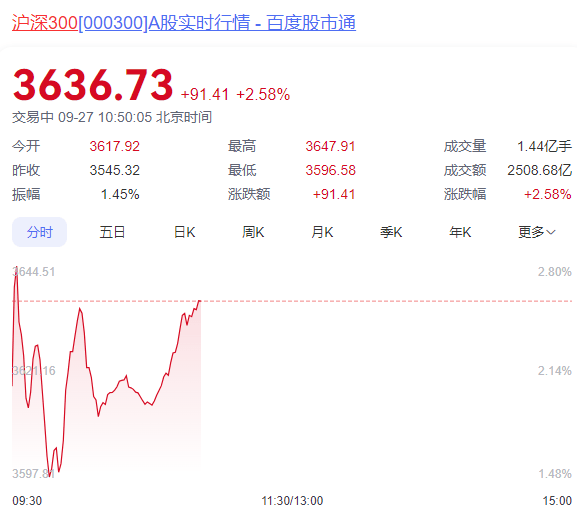The width and height of the screenshot is (577, 521).
Task: Click the 09:30 time axis label
Action: pos(27,501)
